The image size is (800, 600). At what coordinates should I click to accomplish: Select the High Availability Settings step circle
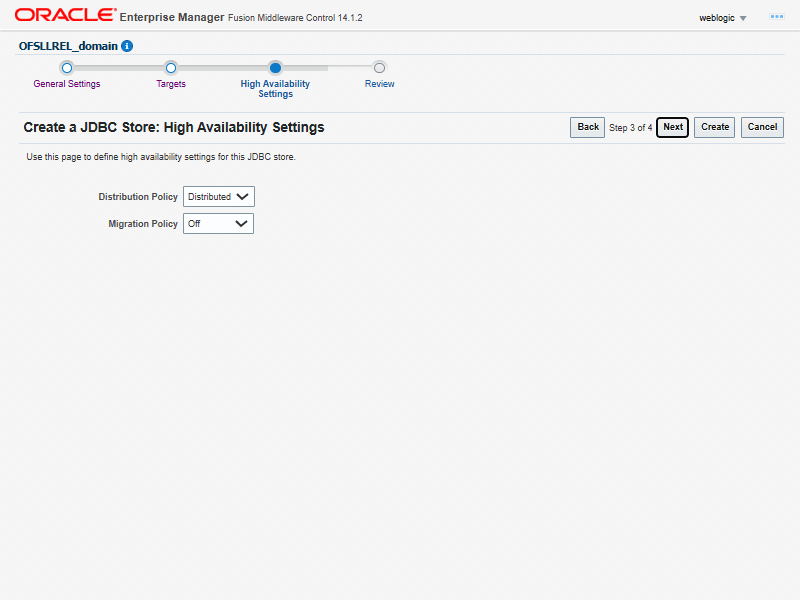coord(276,68)
